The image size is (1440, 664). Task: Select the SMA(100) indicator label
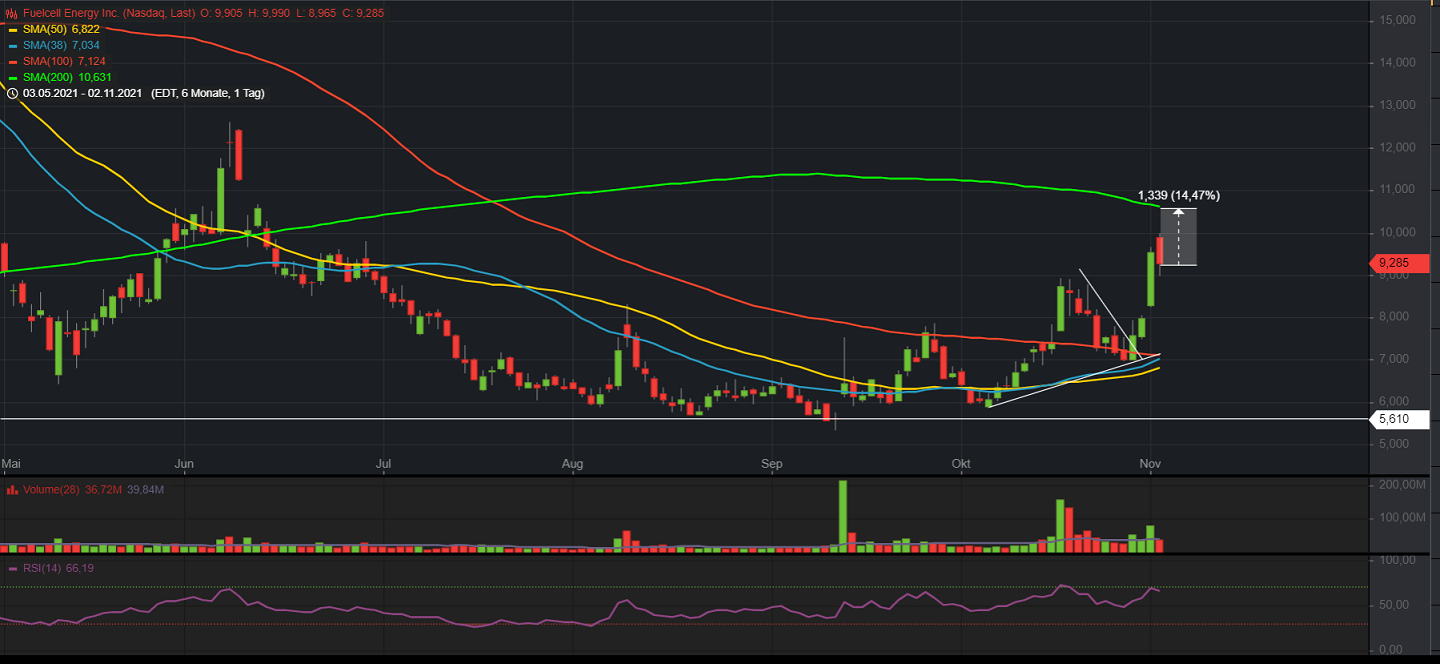click(x=46, y=61)
